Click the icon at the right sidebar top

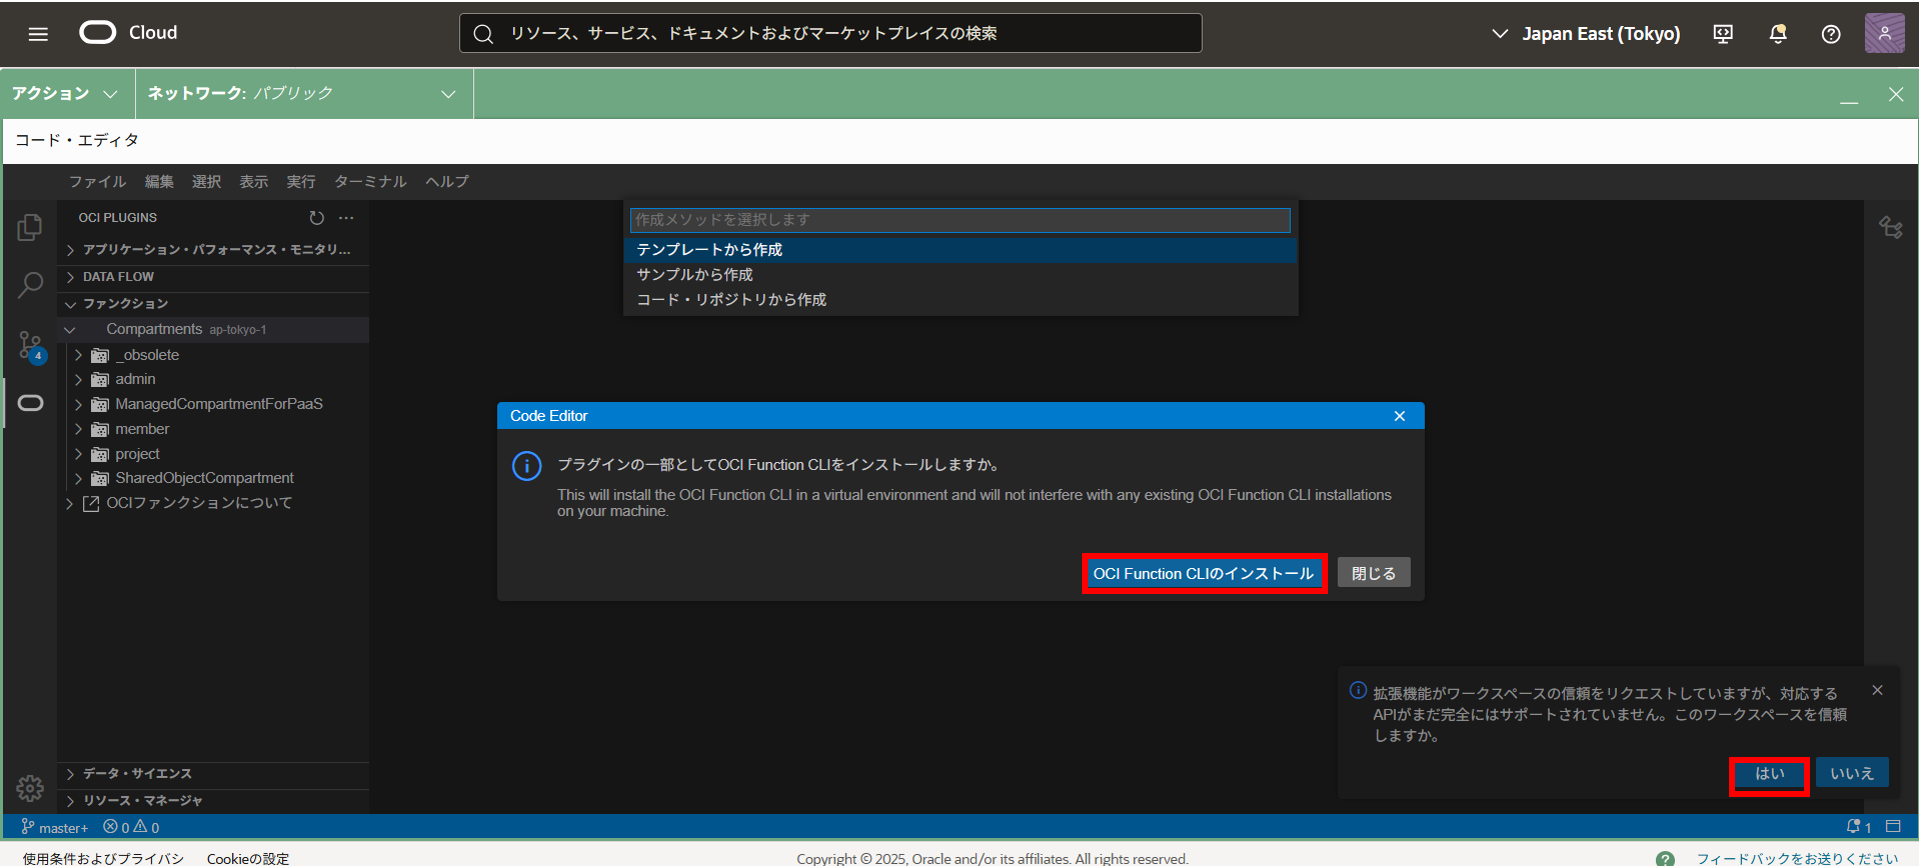pyautogui.click(x=1891, y=228)
